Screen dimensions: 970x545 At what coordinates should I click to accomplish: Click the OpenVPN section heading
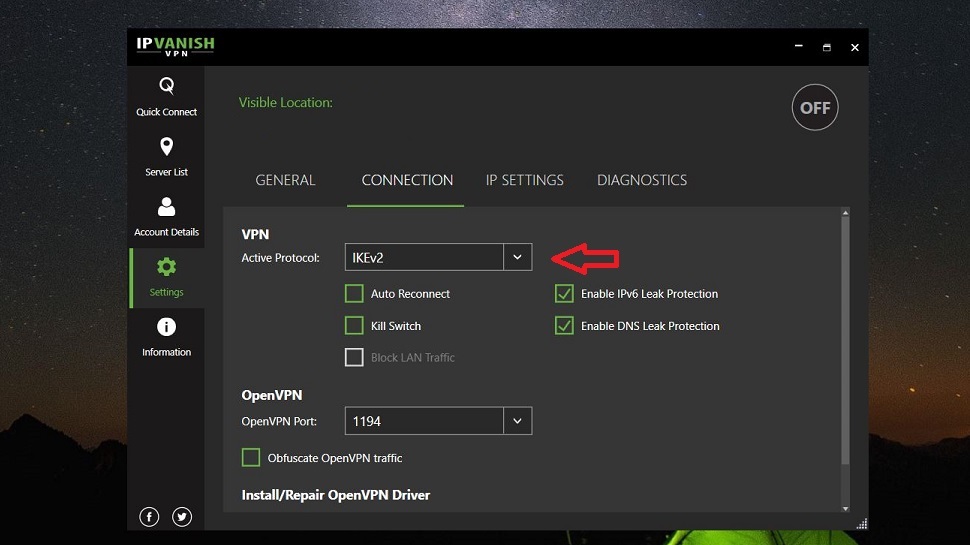tap(272, 395)
